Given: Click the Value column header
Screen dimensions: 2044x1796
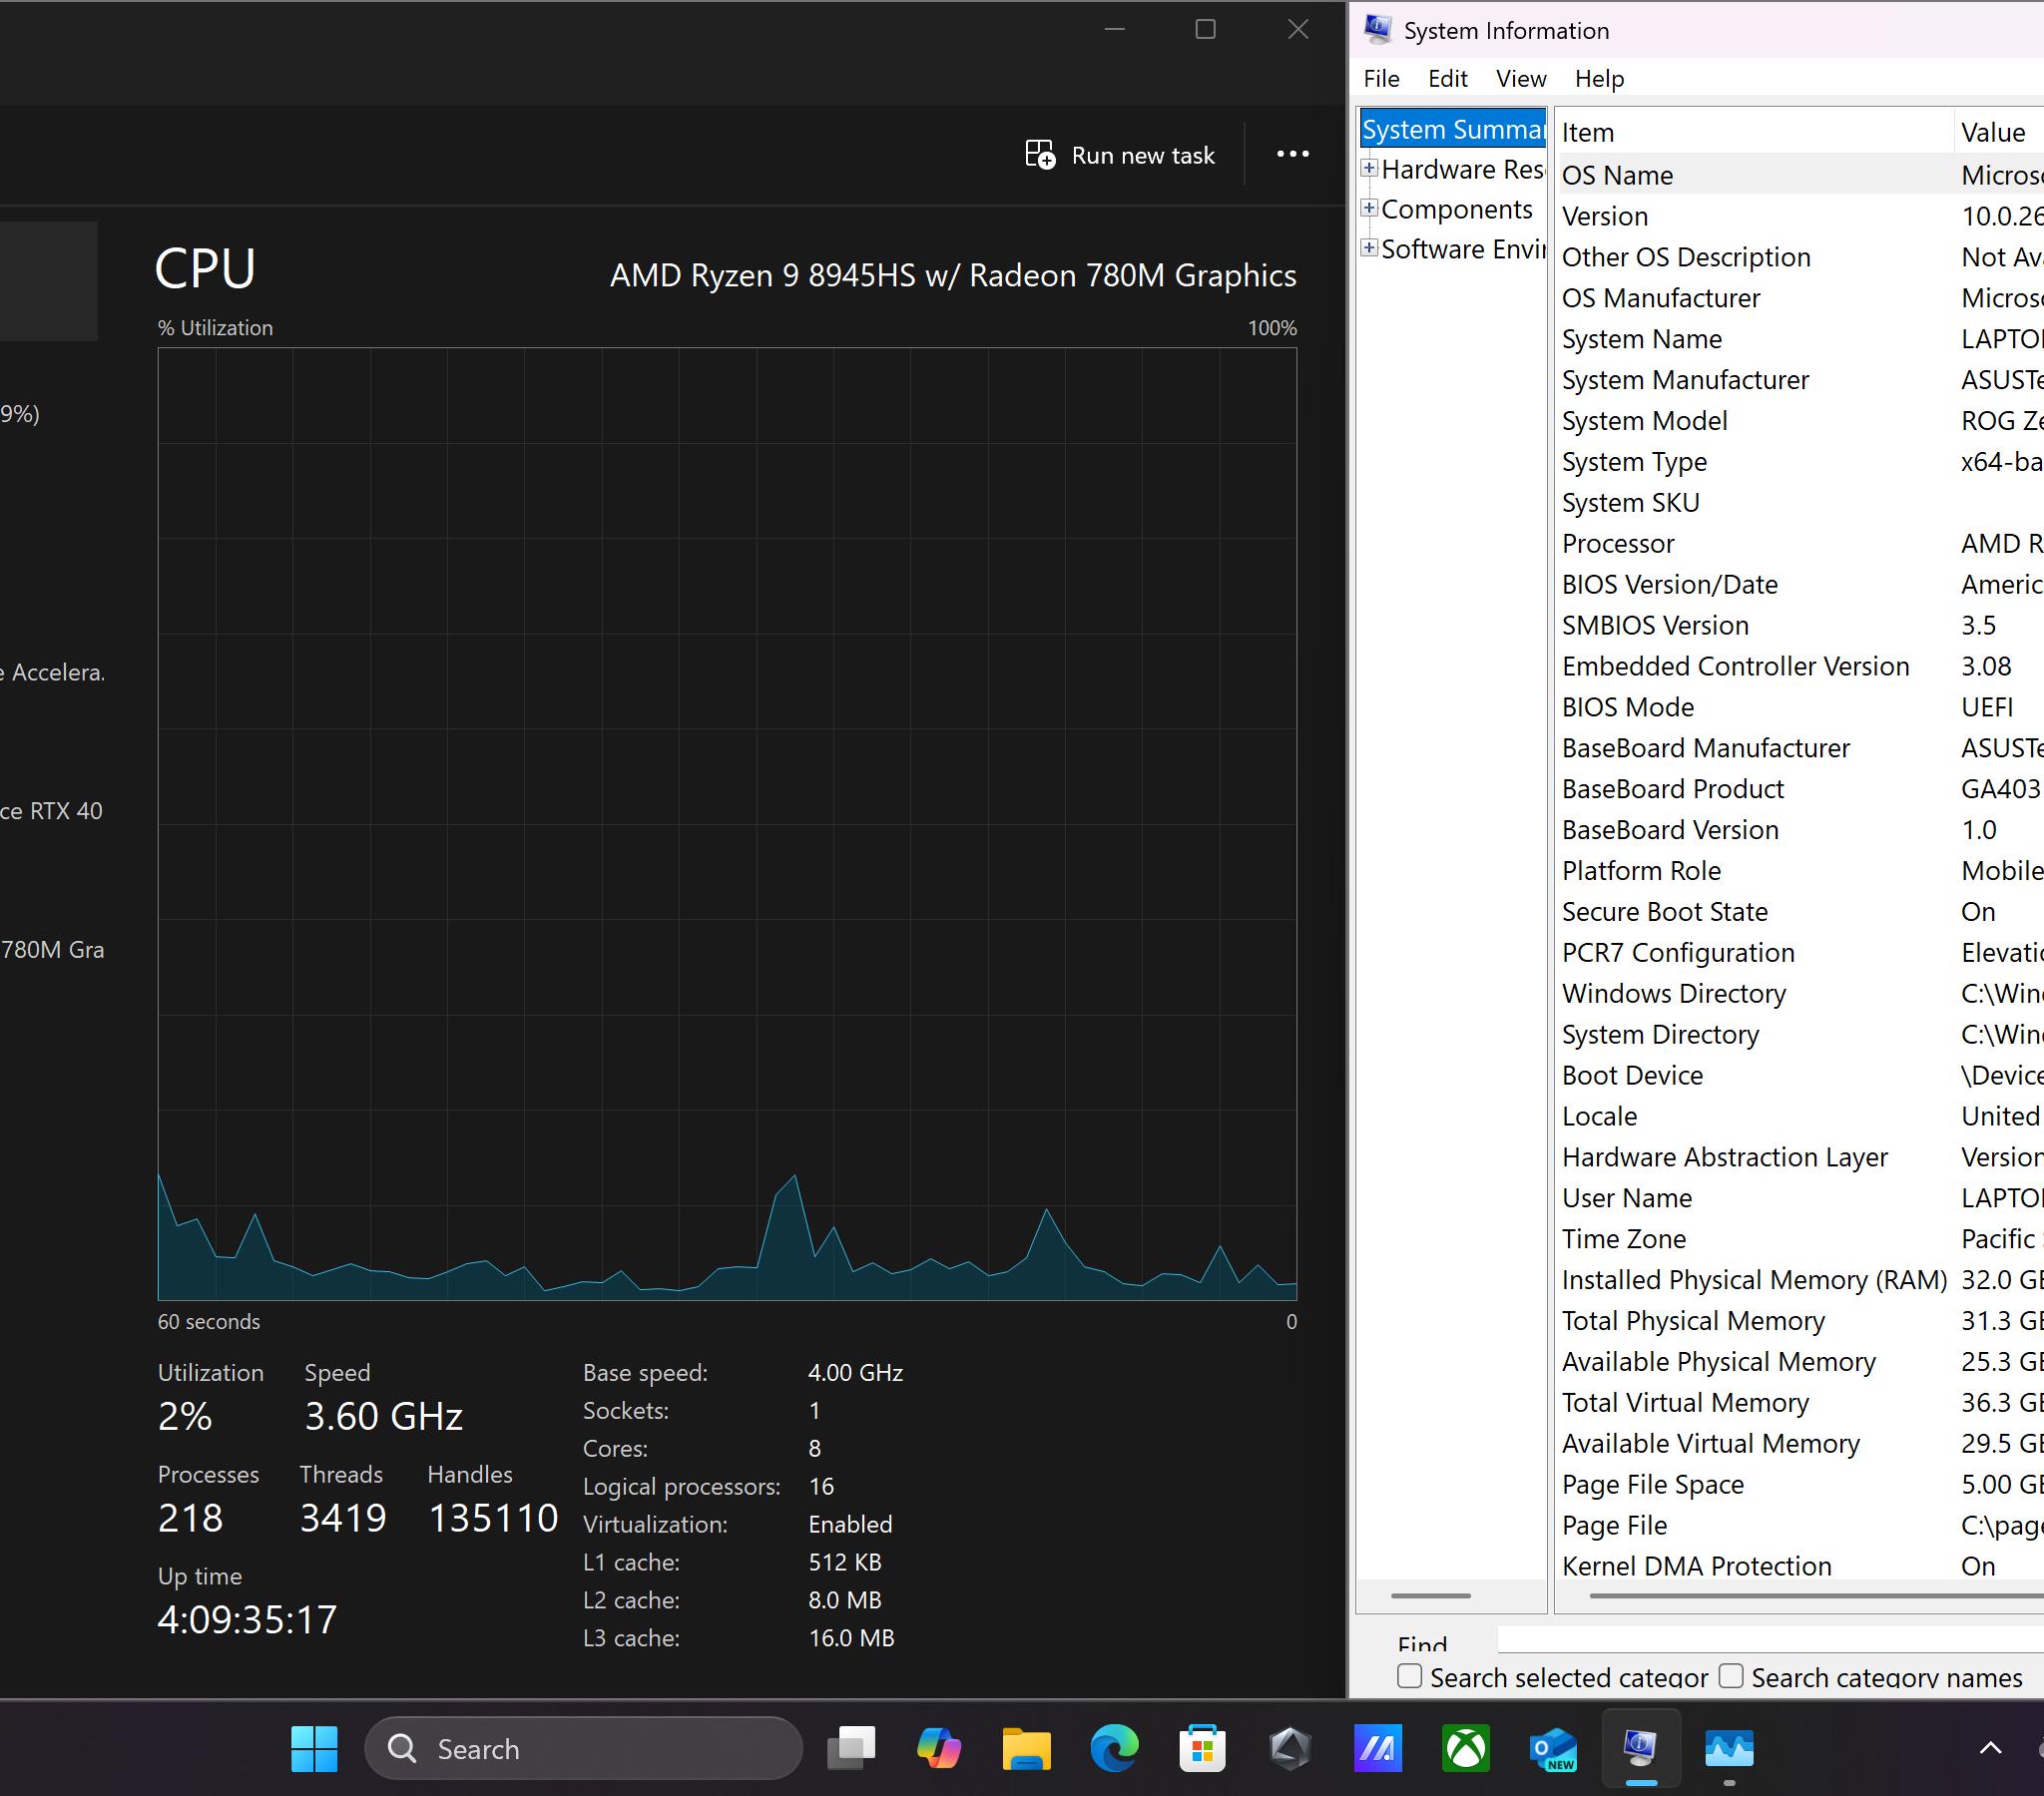Looking at the screenshot, I should pyautogui.click(x=1998, y=132).
